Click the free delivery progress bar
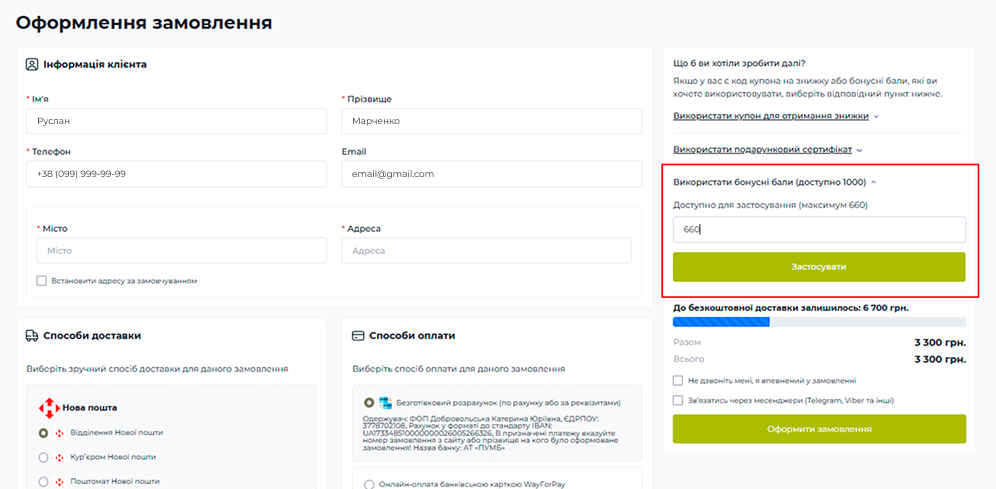996x489 pixels. coord(819,322)
